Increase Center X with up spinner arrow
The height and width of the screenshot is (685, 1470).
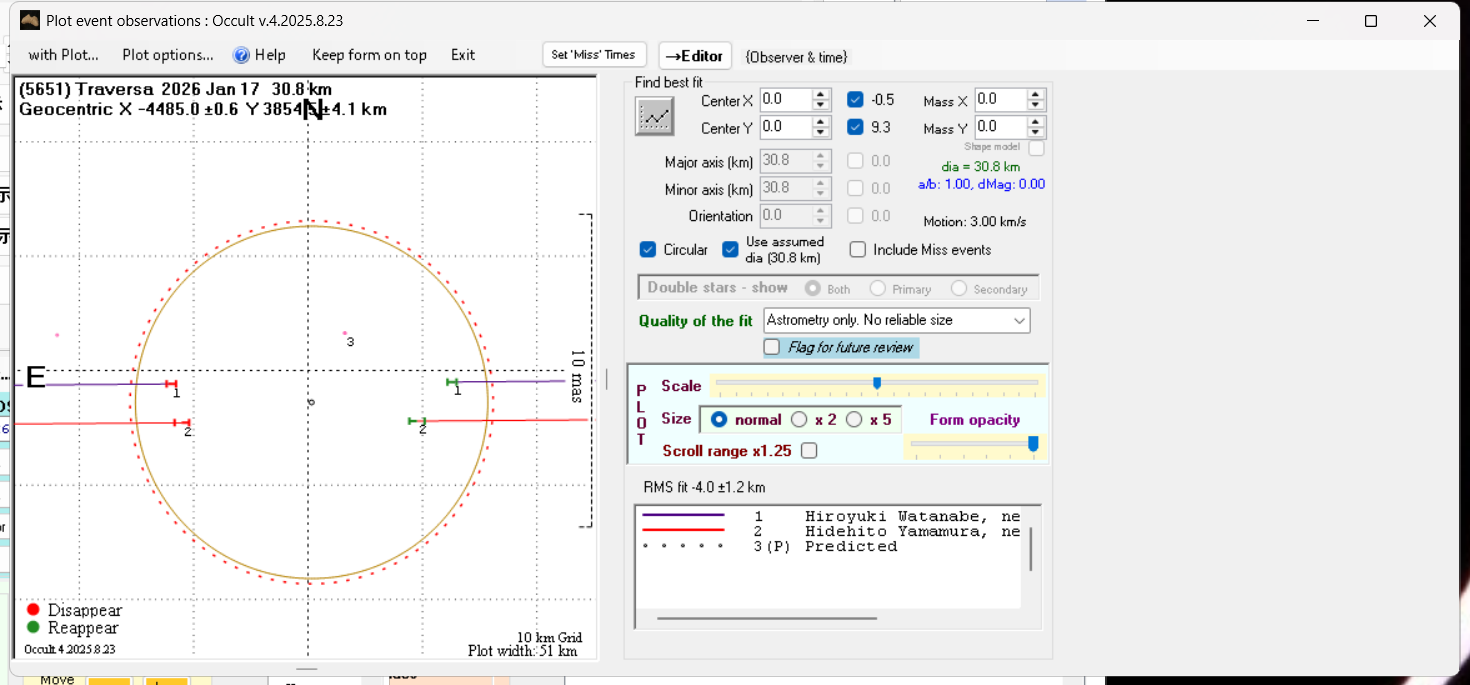pos(821,95)
